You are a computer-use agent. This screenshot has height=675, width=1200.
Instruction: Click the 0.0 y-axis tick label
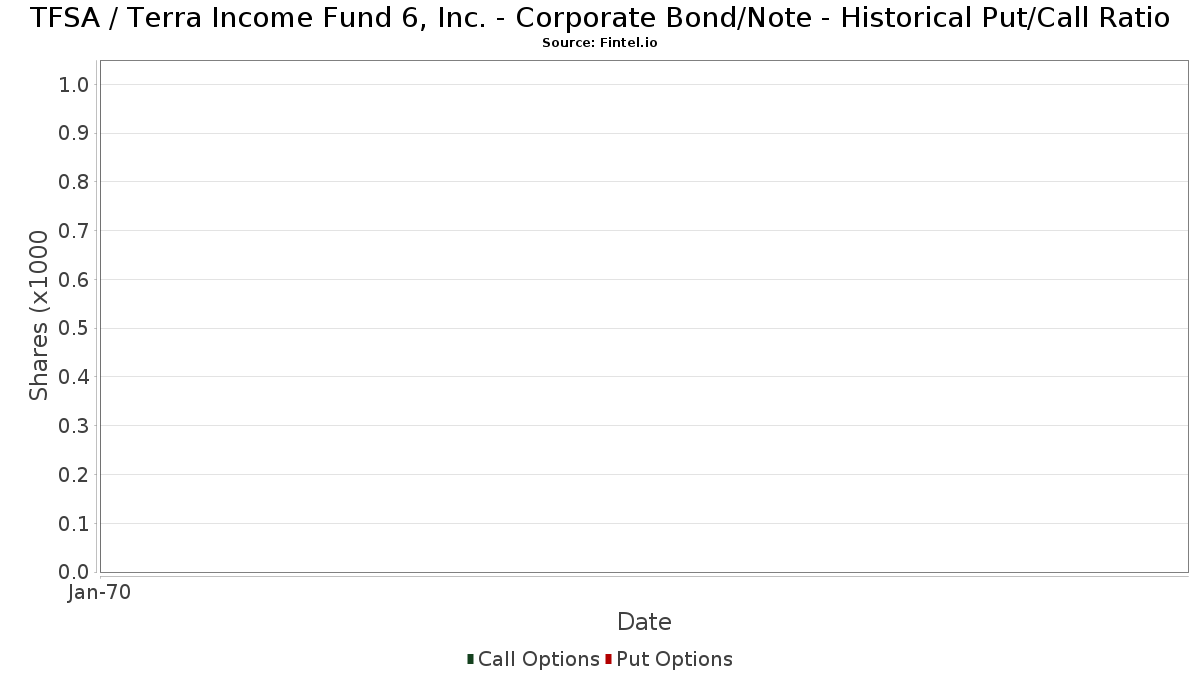point(75,572)
